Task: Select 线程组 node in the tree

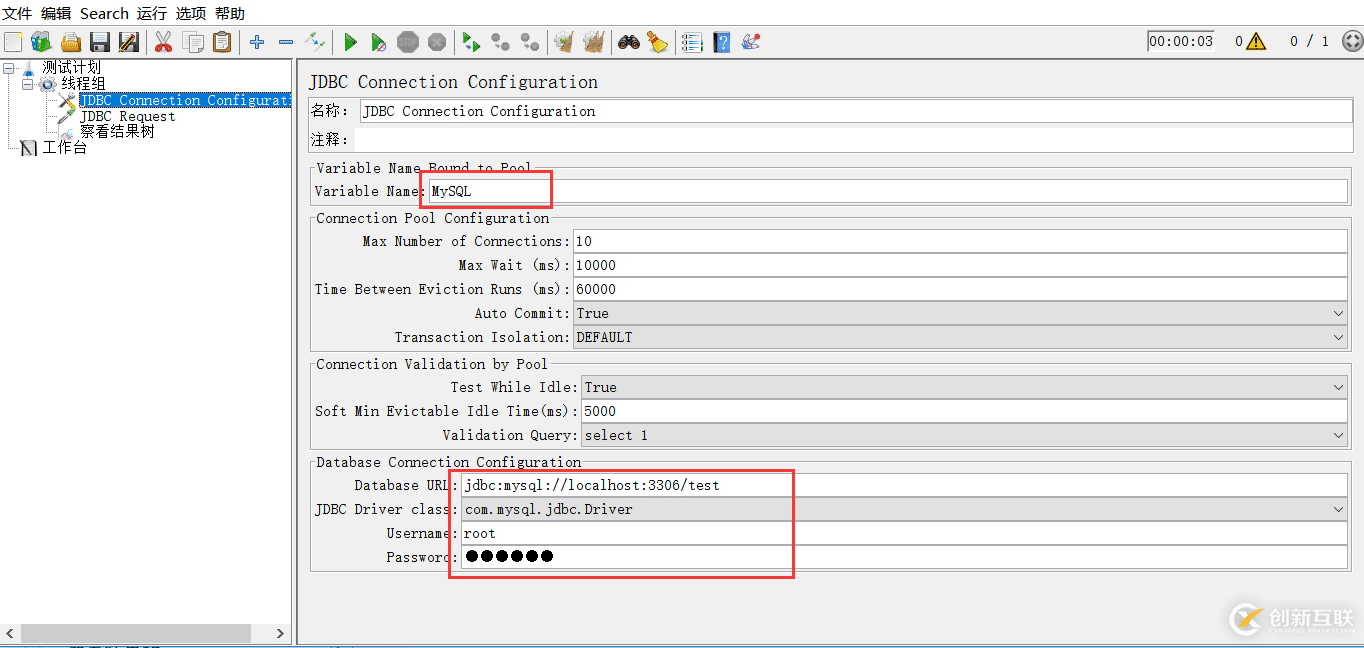Action: (x=83, y=84)
